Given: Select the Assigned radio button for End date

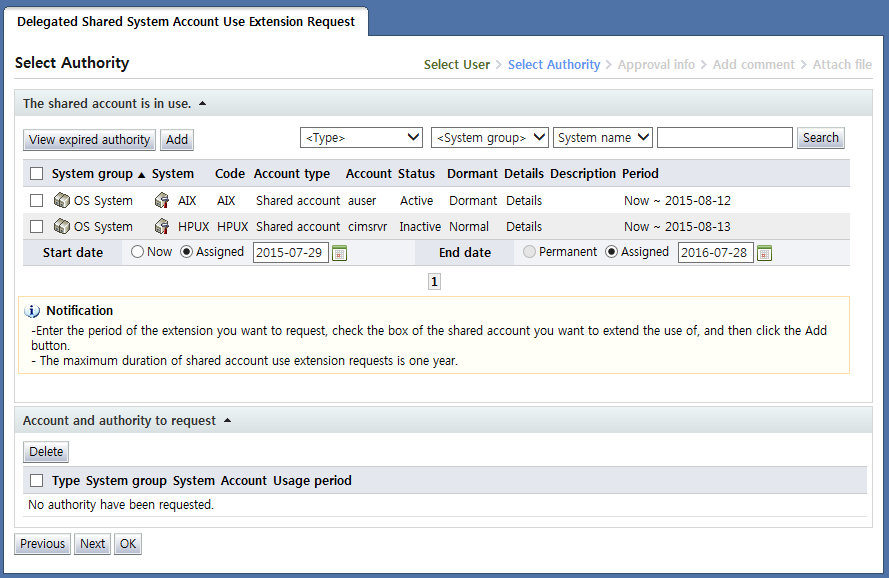Looking at the screenshot, I should 611,252.
